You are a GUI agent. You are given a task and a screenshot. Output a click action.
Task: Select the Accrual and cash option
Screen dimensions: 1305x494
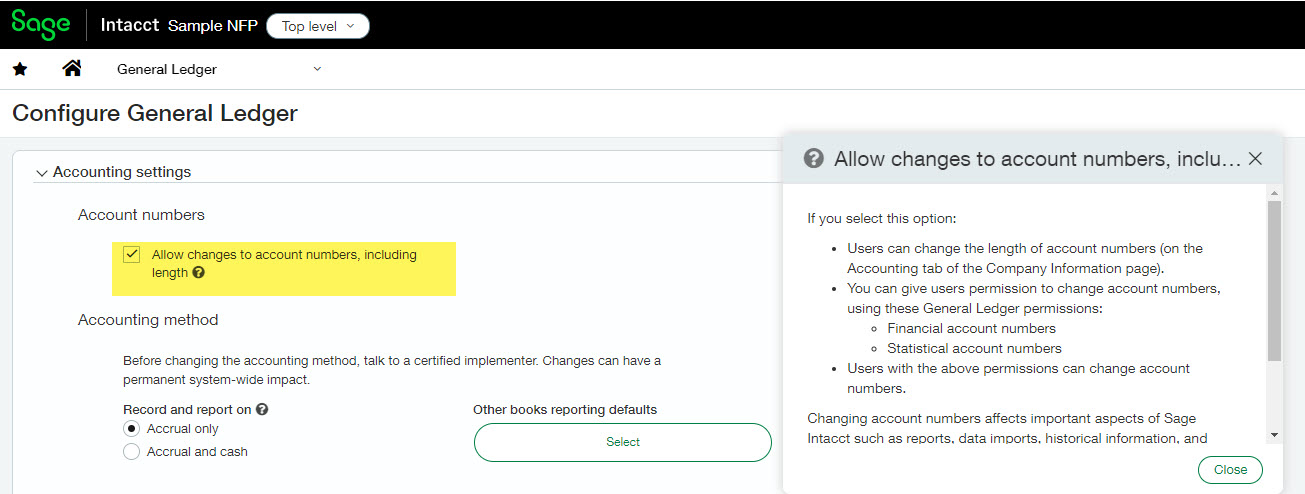click(131, 452)
